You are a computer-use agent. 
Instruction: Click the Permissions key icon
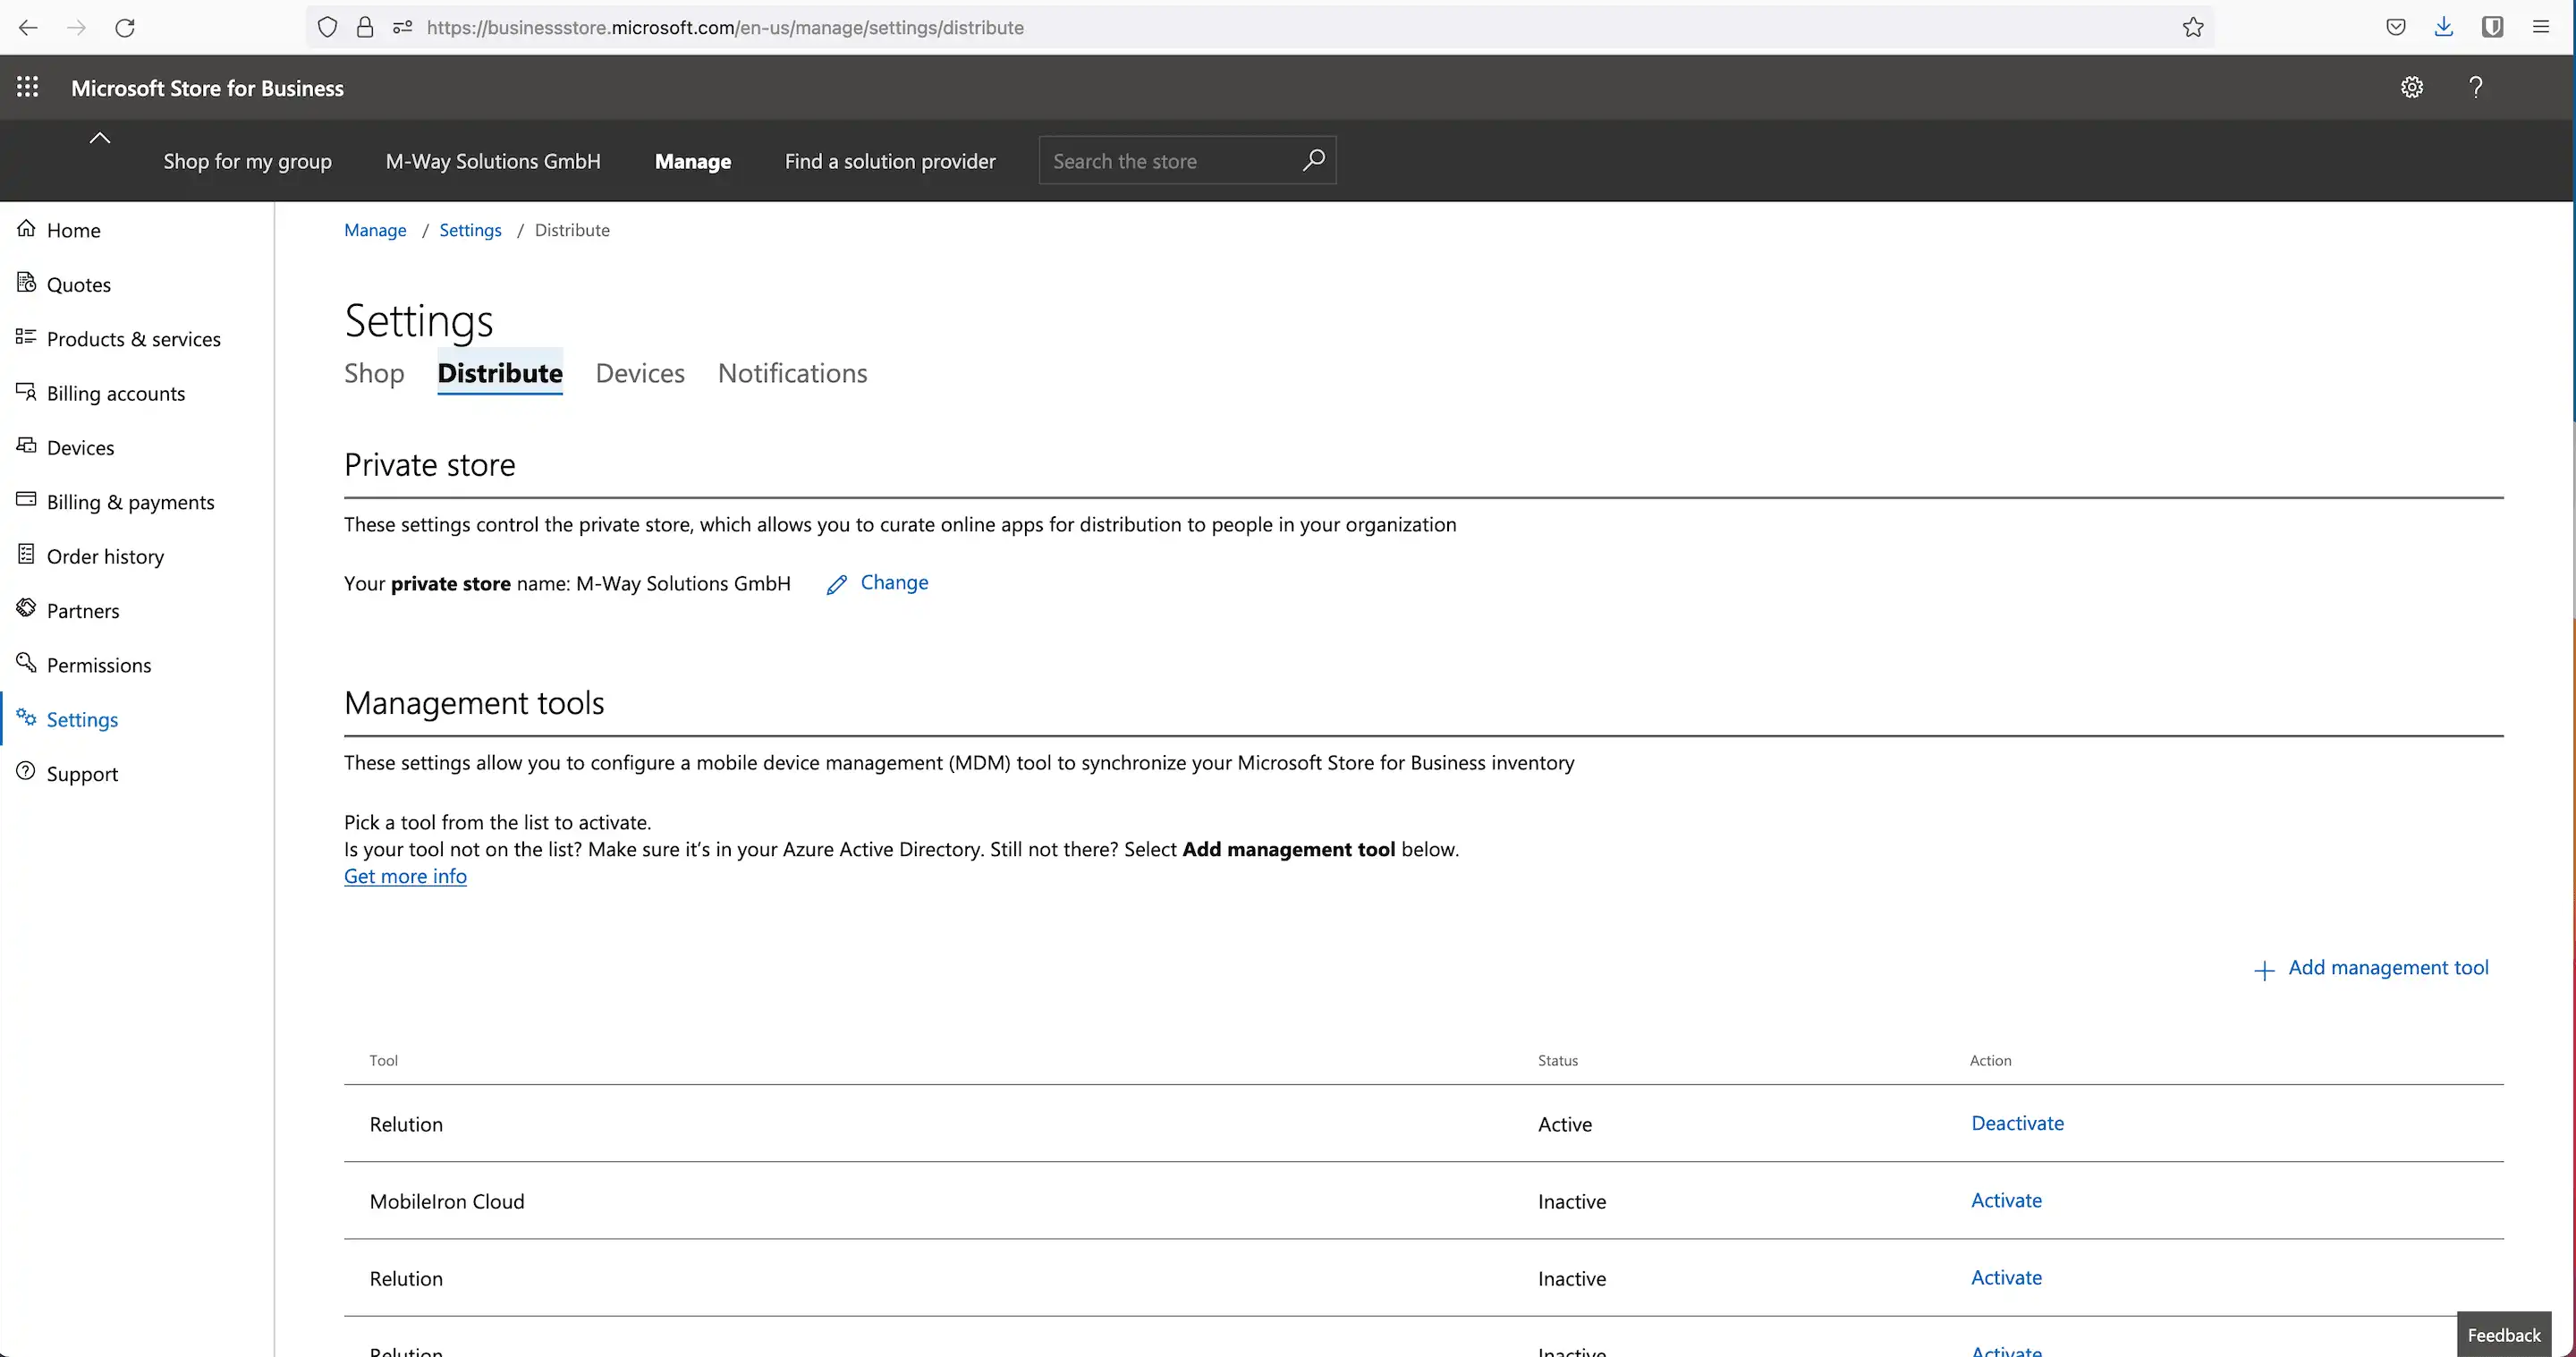pyautogui.click(x=26, y=662)
